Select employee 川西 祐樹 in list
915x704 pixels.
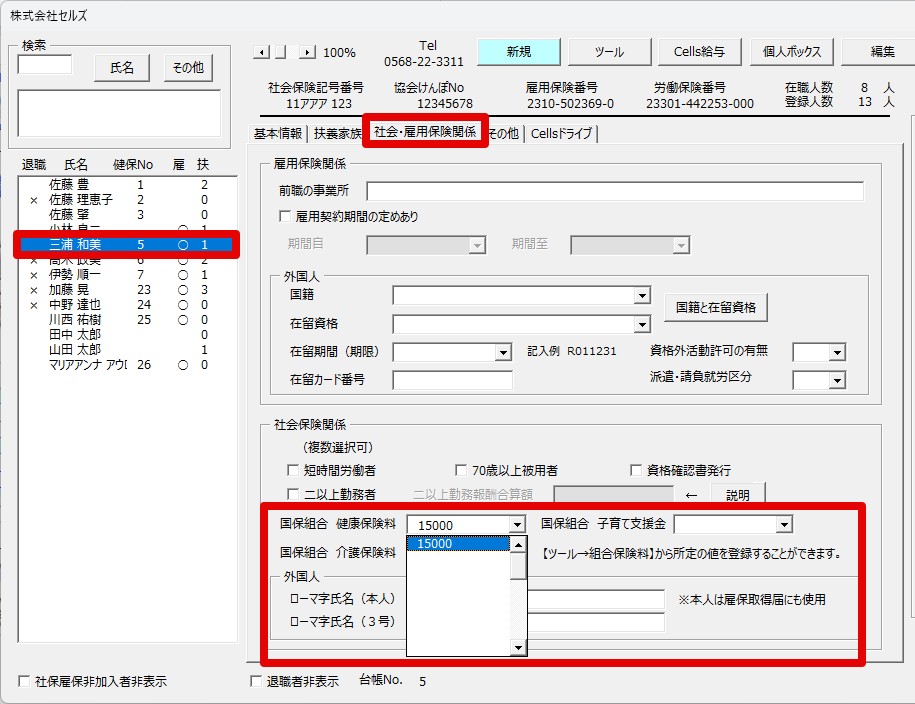[128, 320]
